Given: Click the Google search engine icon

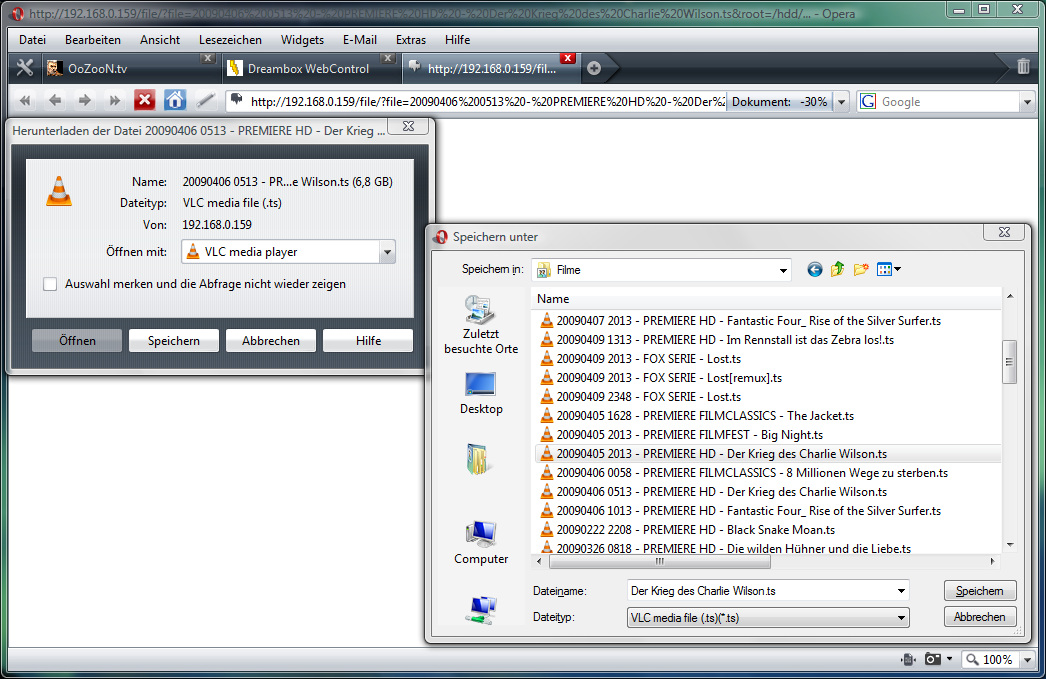Looking at the screenshot, I should (868, 101).
